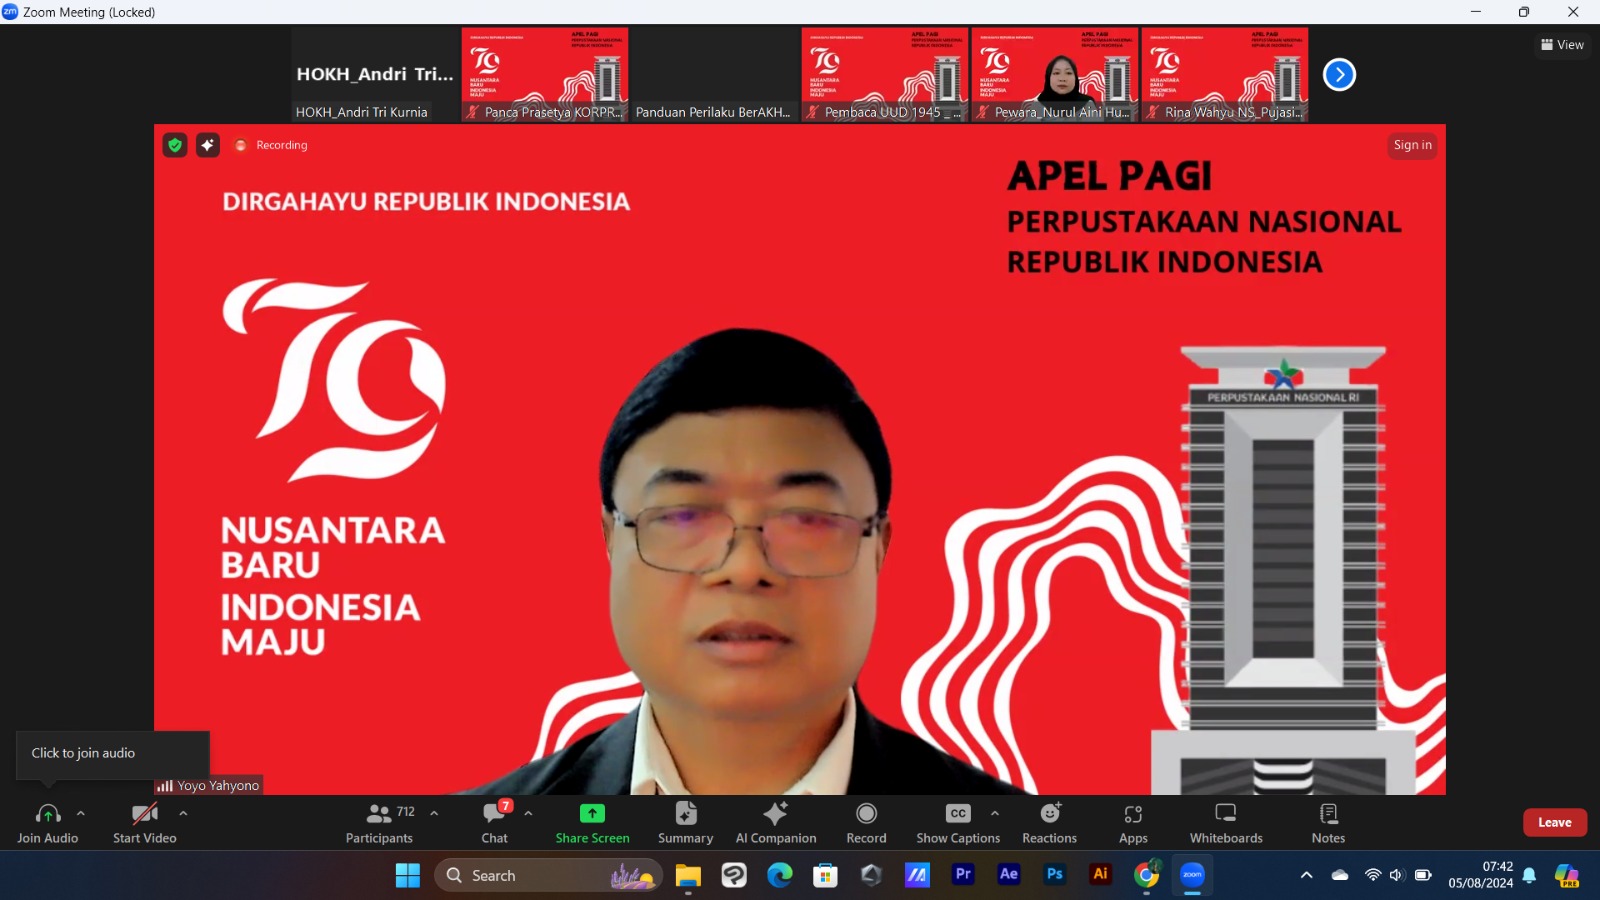Open OneDrive cloud tray icon

(x=1340, y=875)
